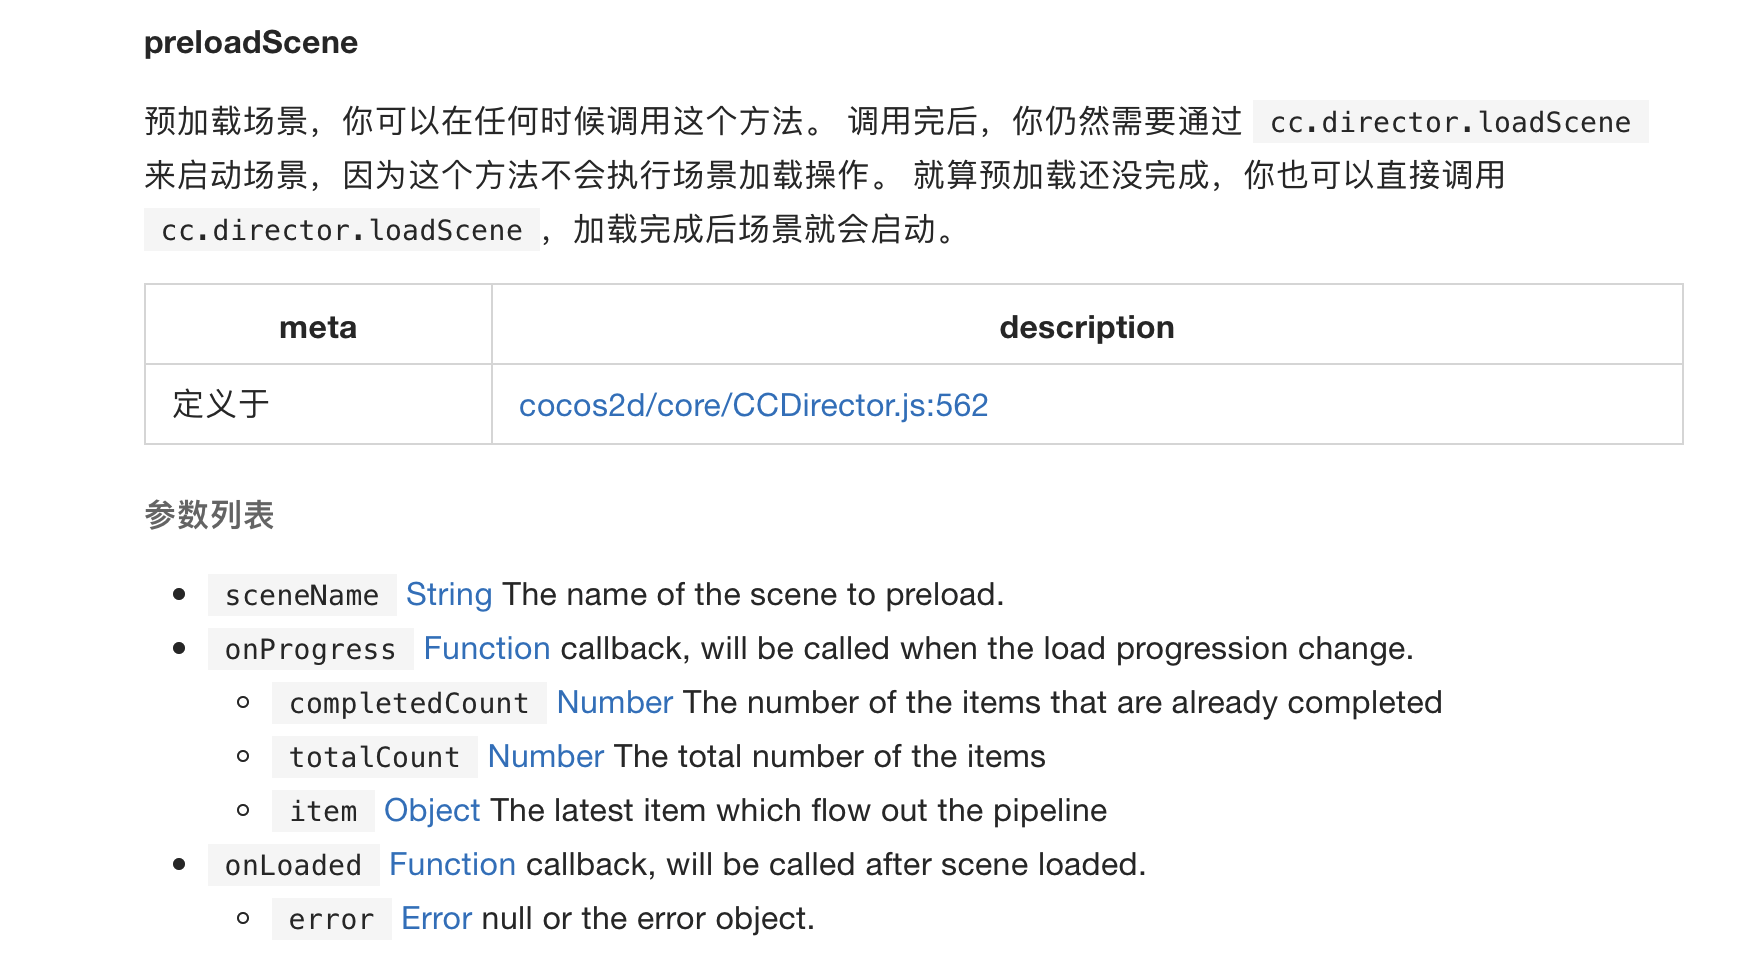1758x980 pixels.
Task: Click the Function link beside onLoaded
Action: (452, 865)
